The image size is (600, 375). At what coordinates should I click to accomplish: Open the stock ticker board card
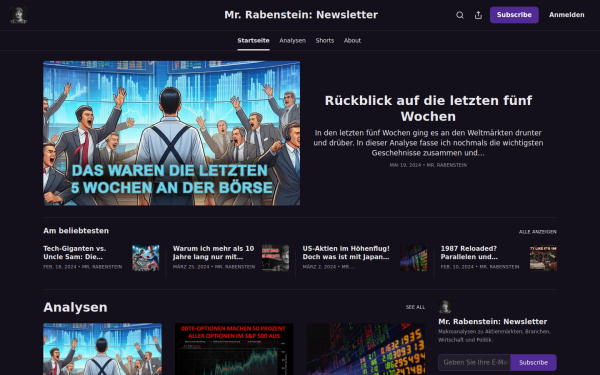[x=366, y=349]
